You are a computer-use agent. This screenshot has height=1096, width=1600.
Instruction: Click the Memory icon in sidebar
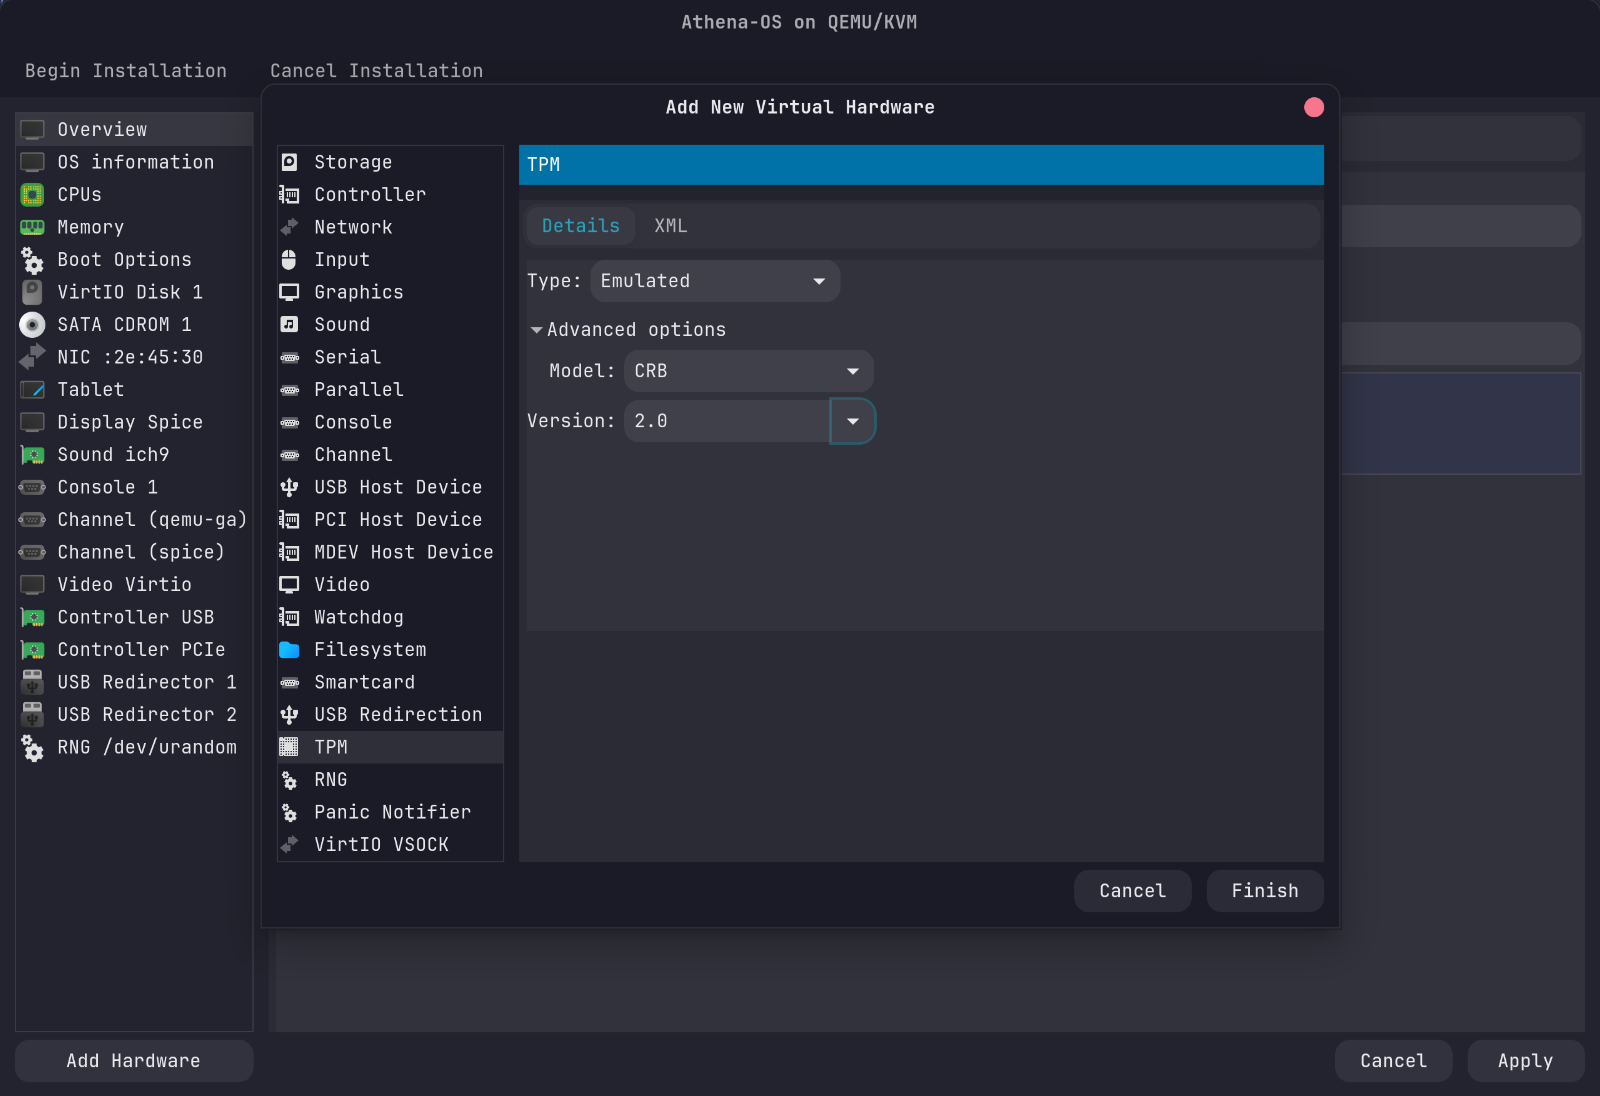click(x=32, y=227)
